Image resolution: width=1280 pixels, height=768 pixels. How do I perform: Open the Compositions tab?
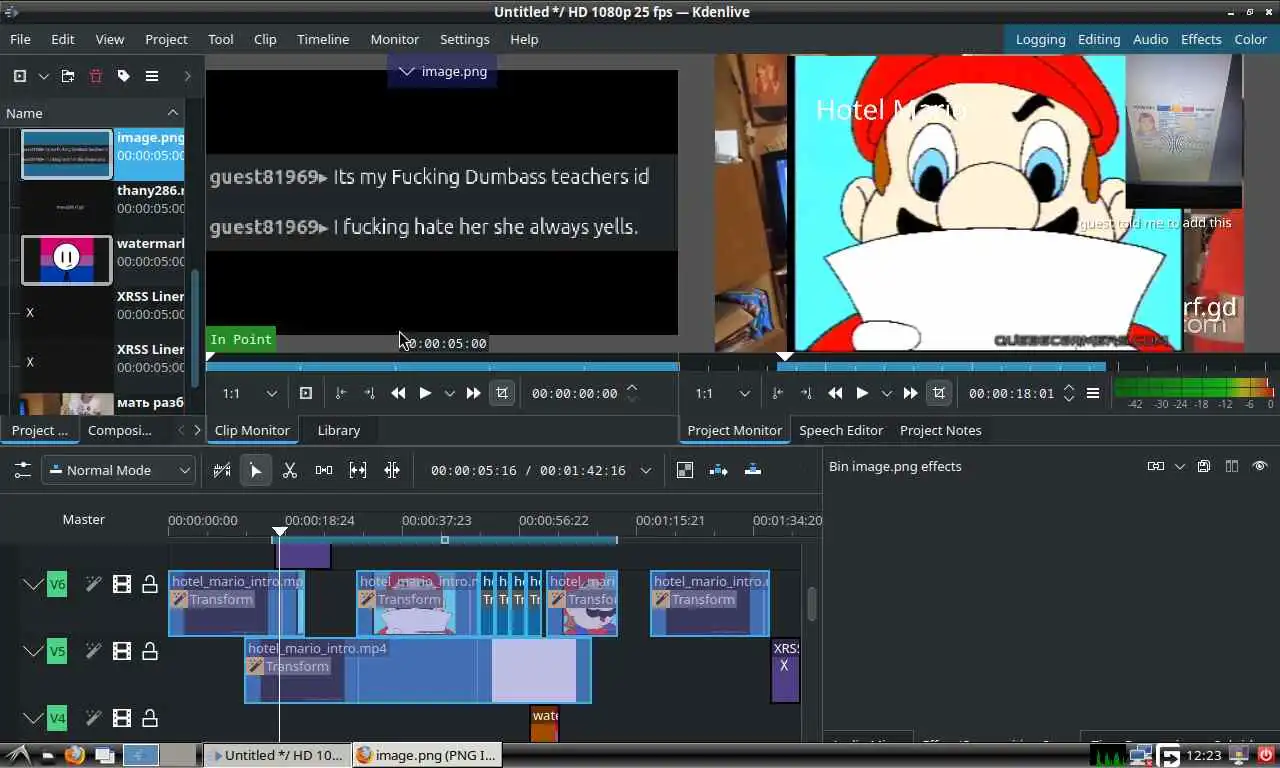click(120, 430)
